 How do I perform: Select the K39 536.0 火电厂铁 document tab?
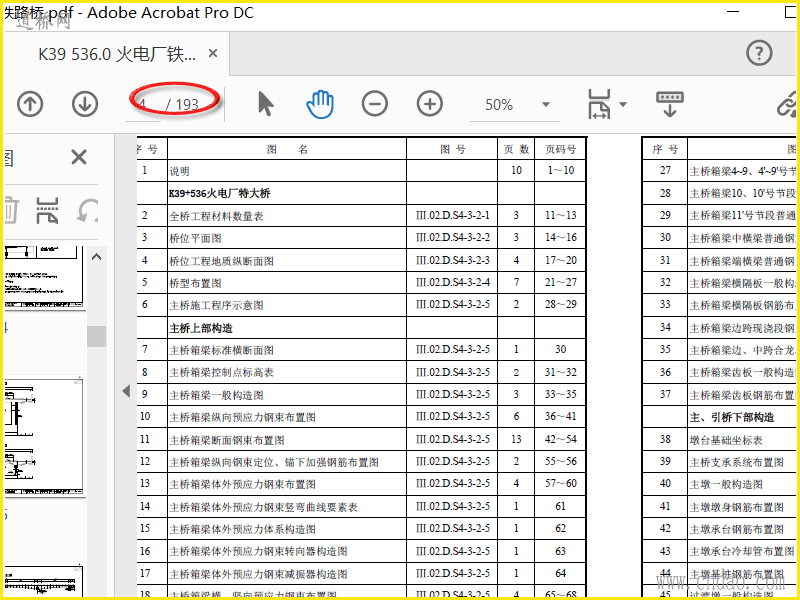[x=117, y=54]
